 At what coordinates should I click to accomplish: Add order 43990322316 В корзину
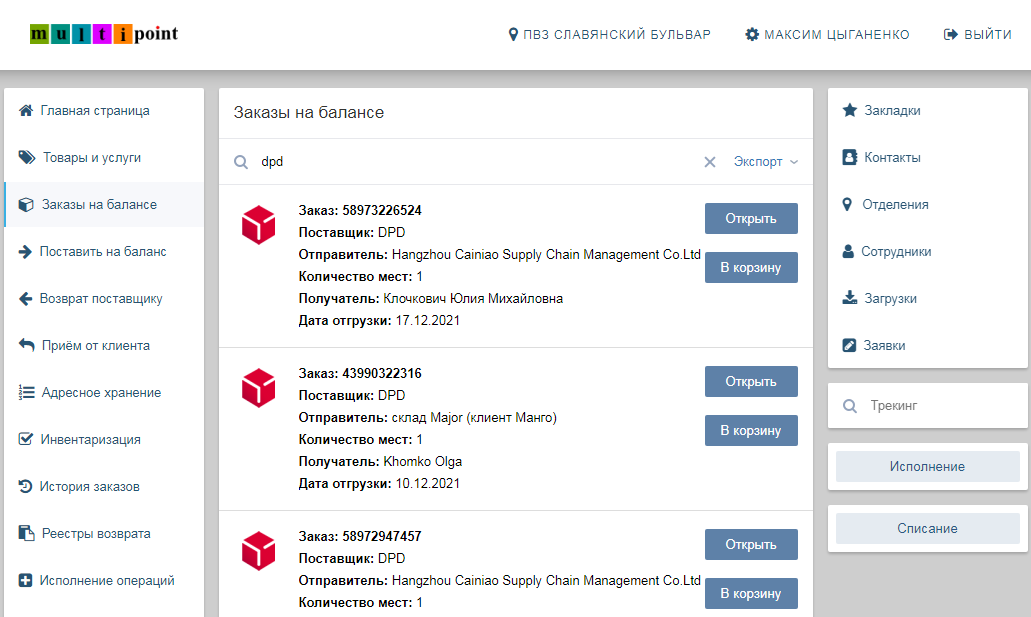coord(751,430)
